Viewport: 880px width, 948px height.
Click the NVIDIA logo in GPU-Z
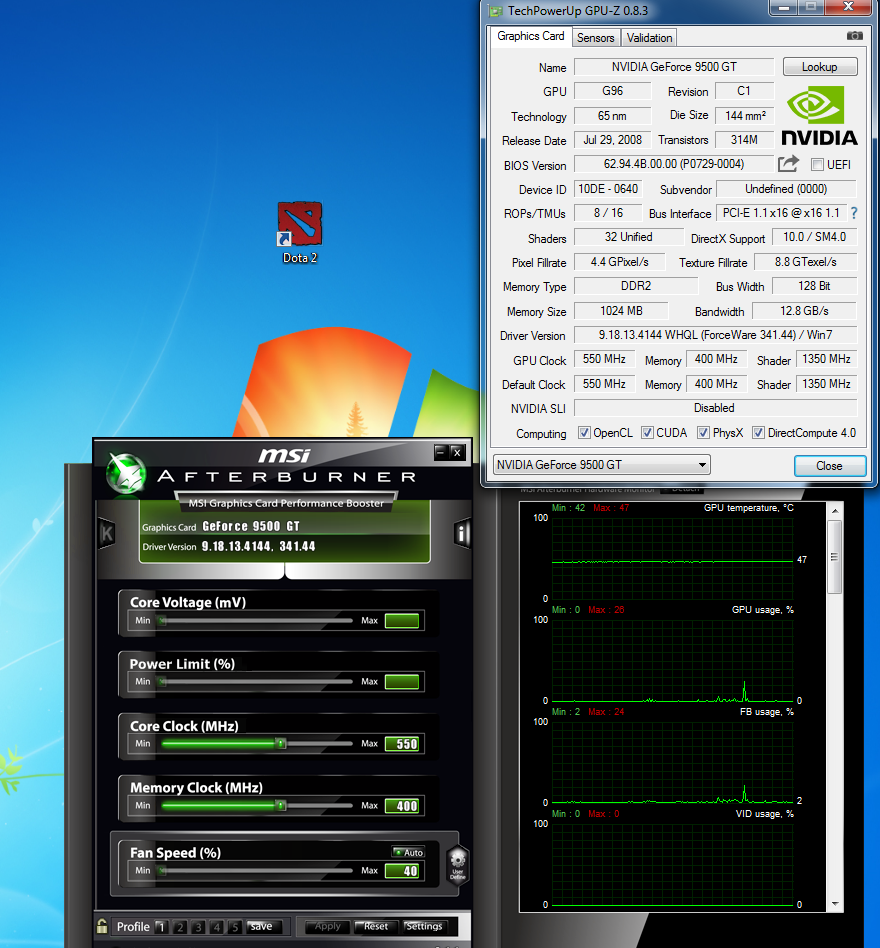coord(819,115)
